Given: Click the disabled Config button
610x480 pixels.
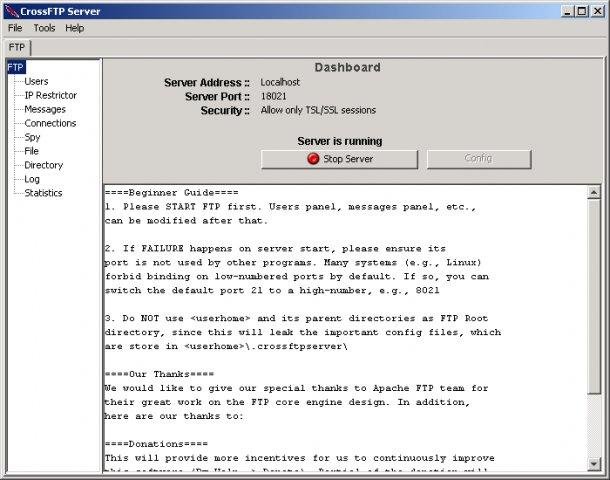Looking at the screenshot, I should [479, 159].
